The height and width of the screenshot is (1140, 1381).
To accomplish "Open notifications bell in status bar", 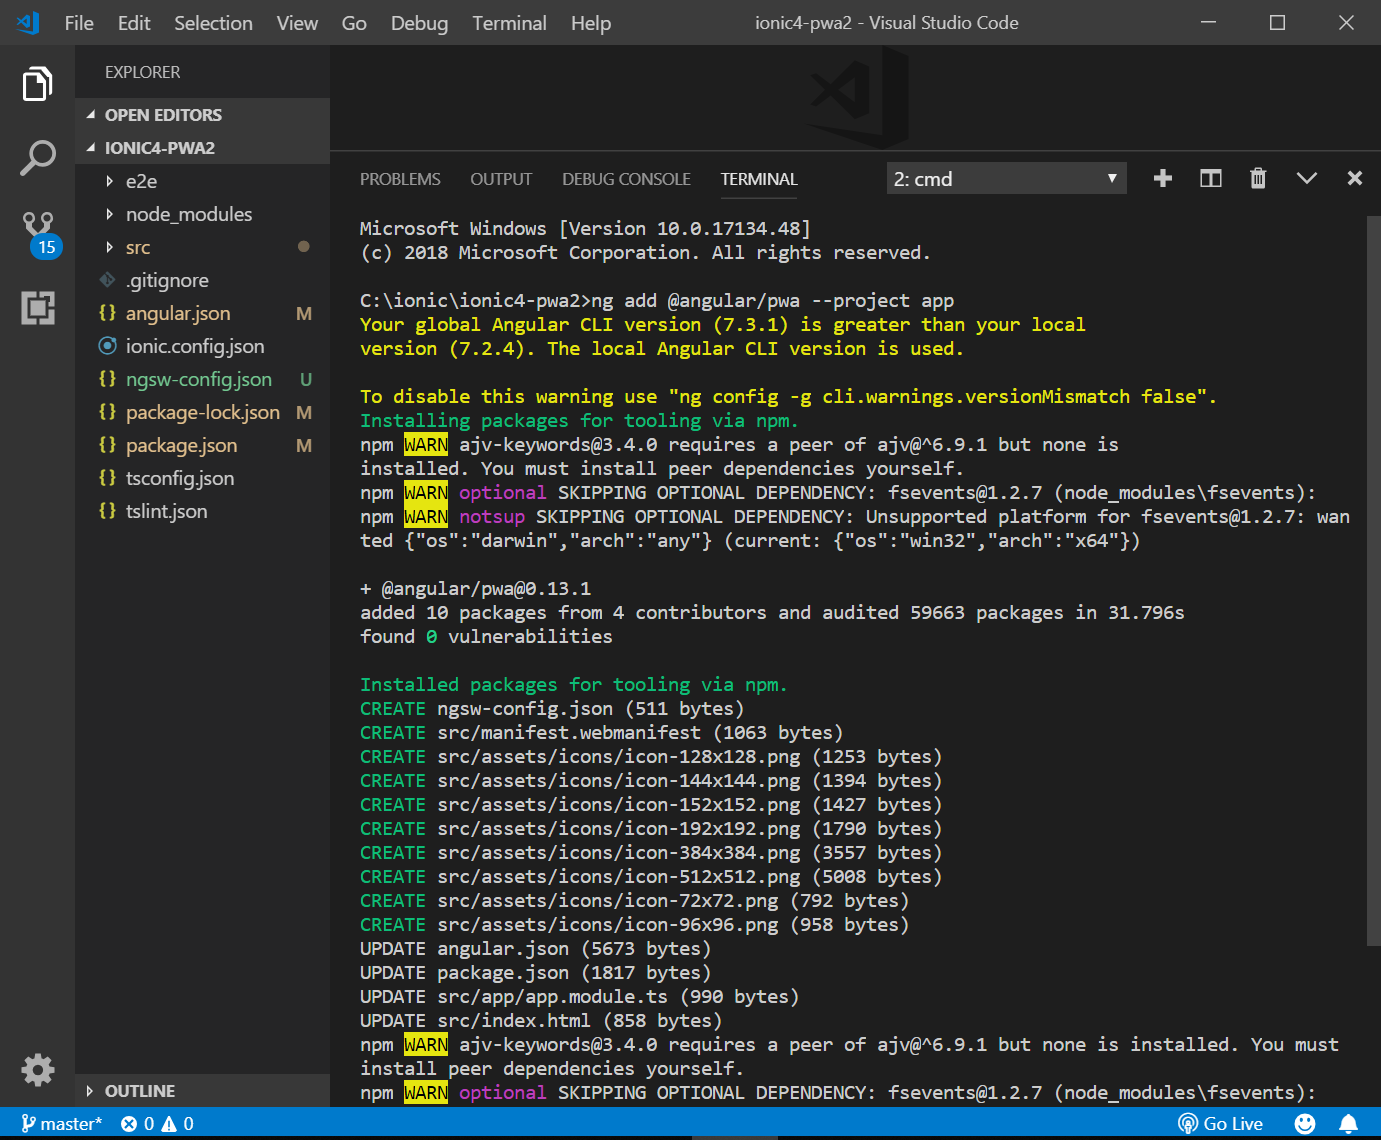I will tap(1348, 1124).
